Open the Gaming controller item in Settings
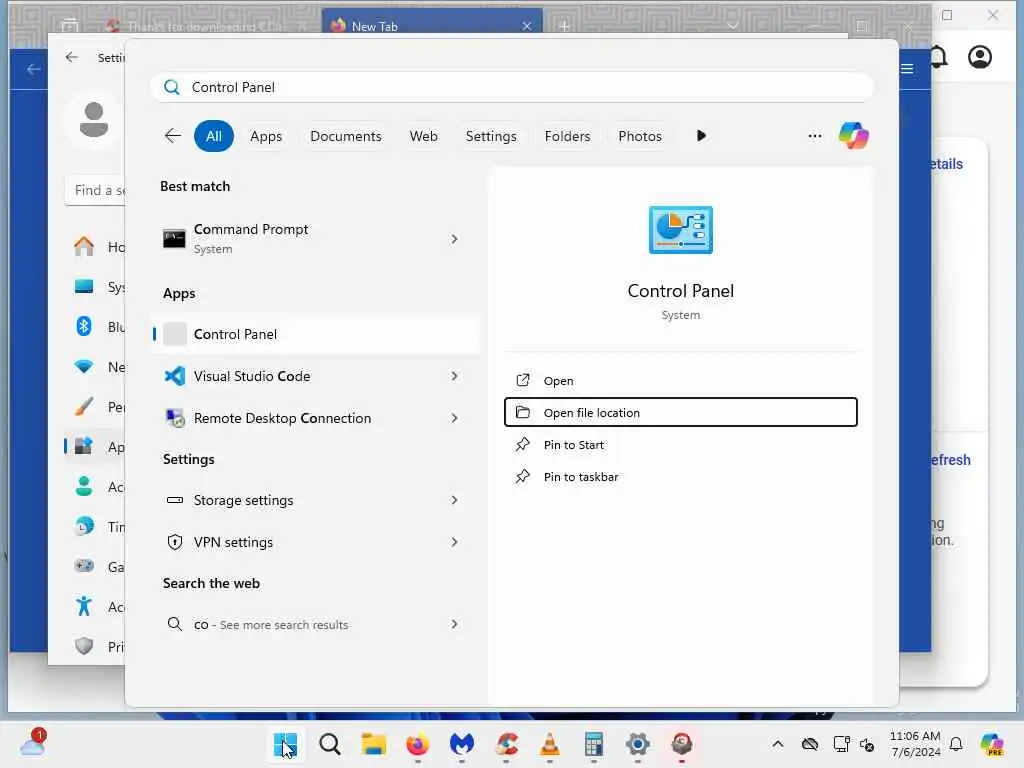The height and width of the screenshot is (768, 1024). [x=95, y=566]
